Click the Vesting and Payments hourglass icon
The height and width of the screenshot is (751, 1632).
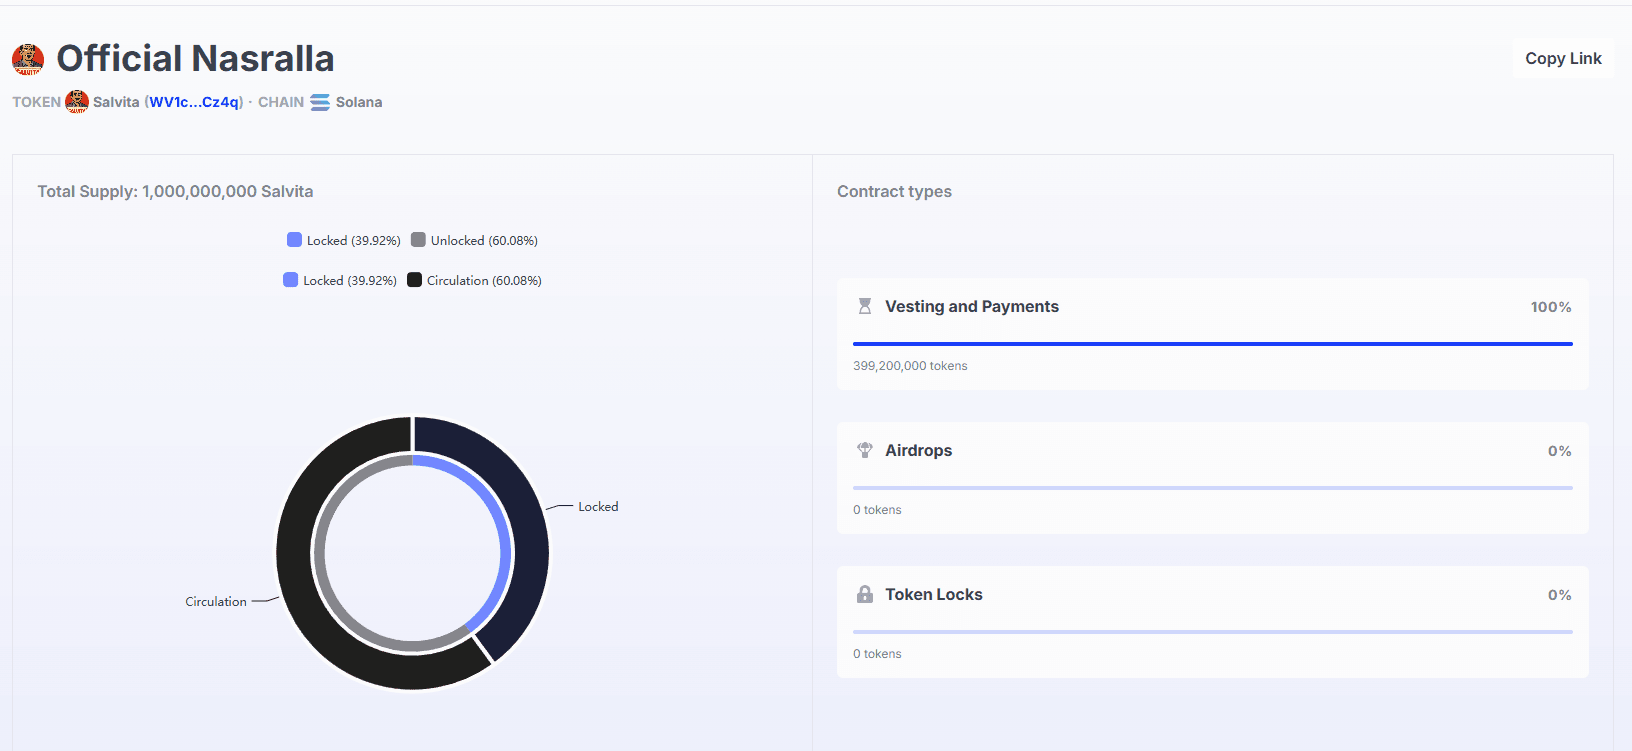865,307
